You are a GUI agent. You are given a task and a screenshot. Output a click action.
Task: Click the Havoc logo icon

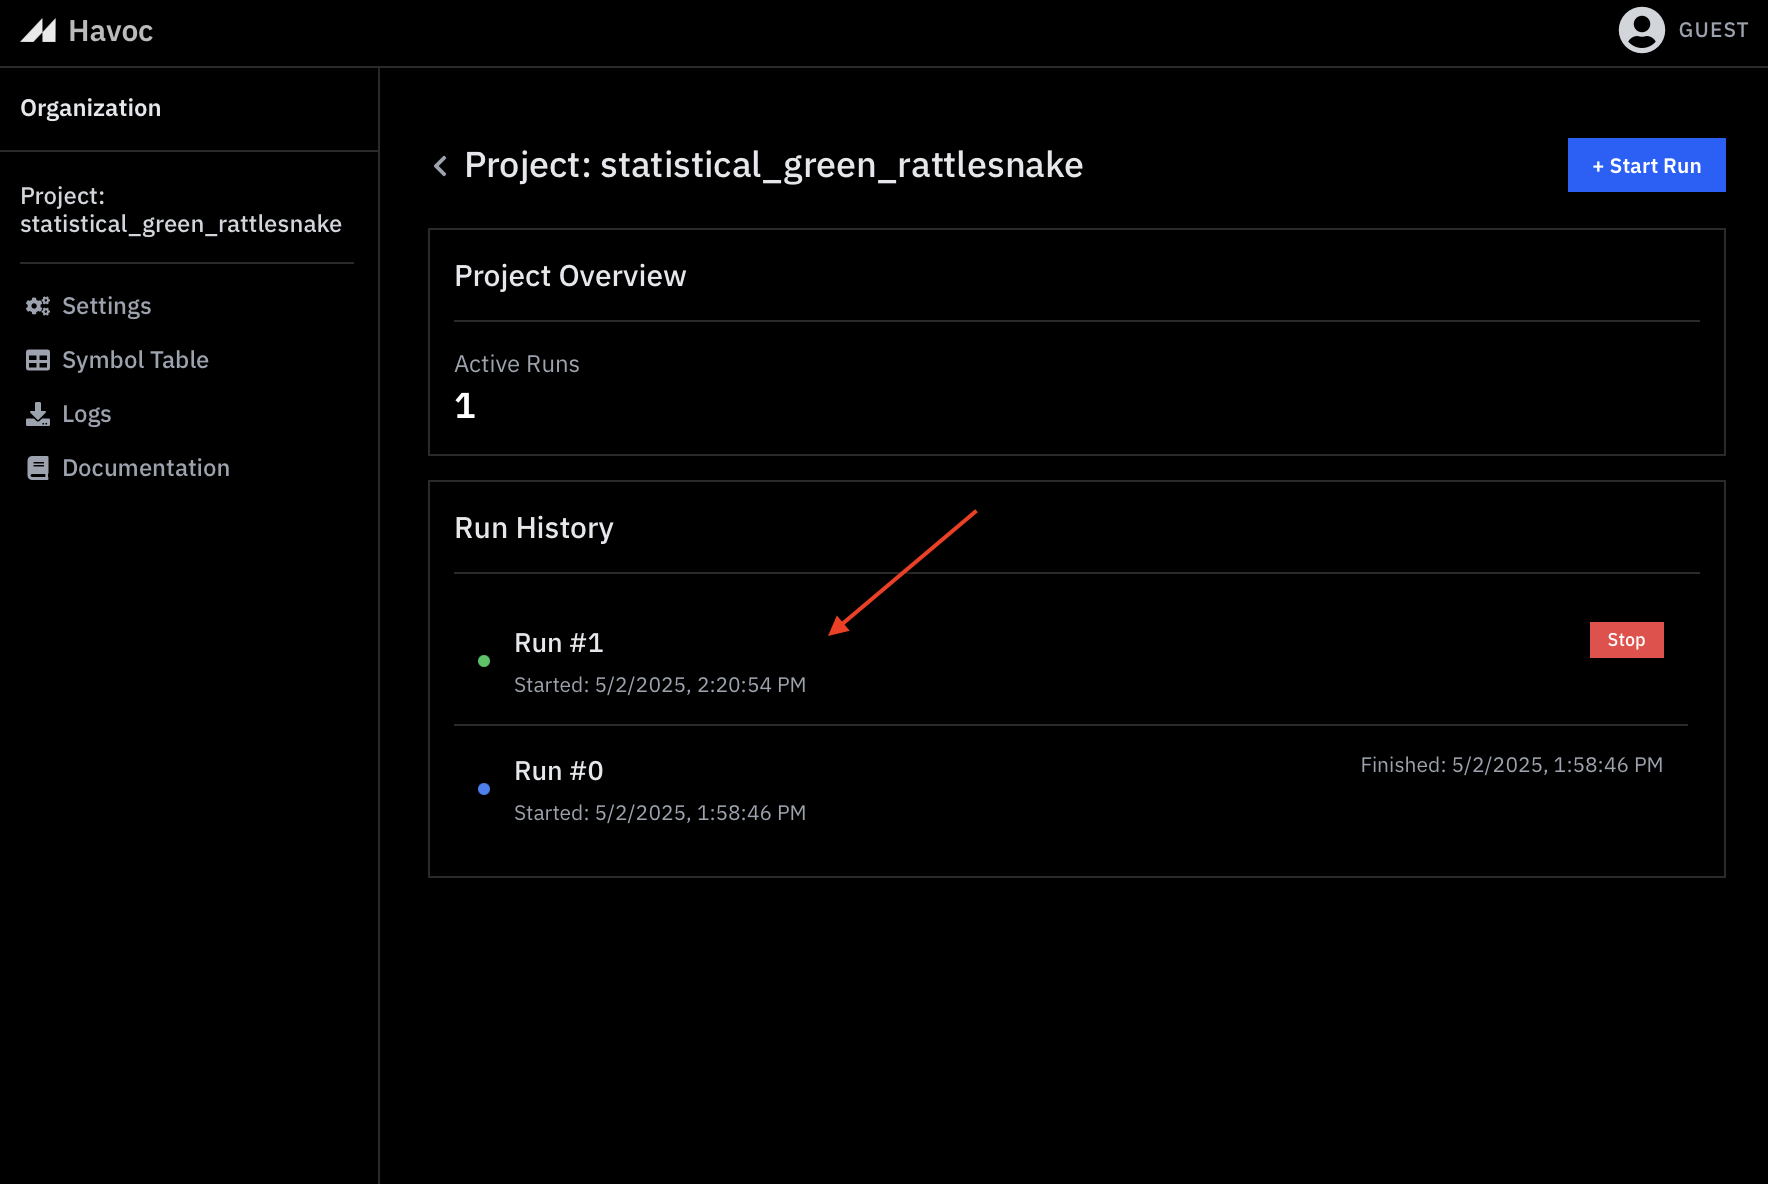click(x=39, y=30)
